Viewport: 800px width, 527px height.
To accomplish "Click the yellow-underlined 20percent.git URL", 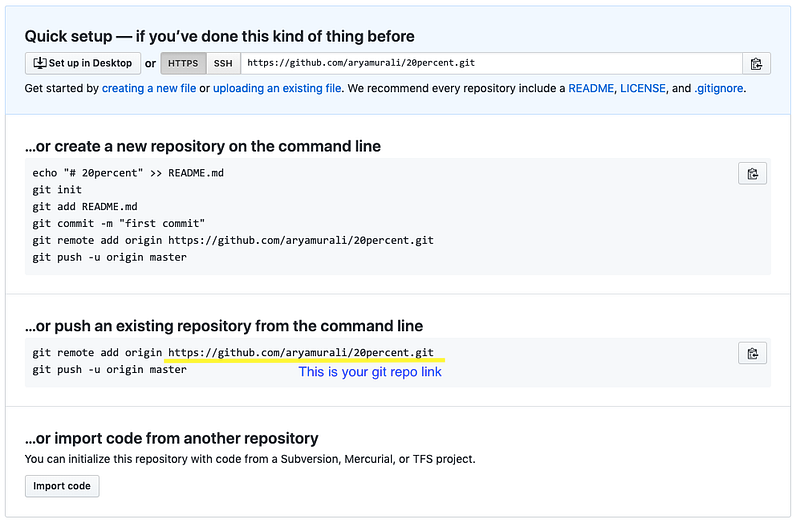I will click(x=300, y=353).
